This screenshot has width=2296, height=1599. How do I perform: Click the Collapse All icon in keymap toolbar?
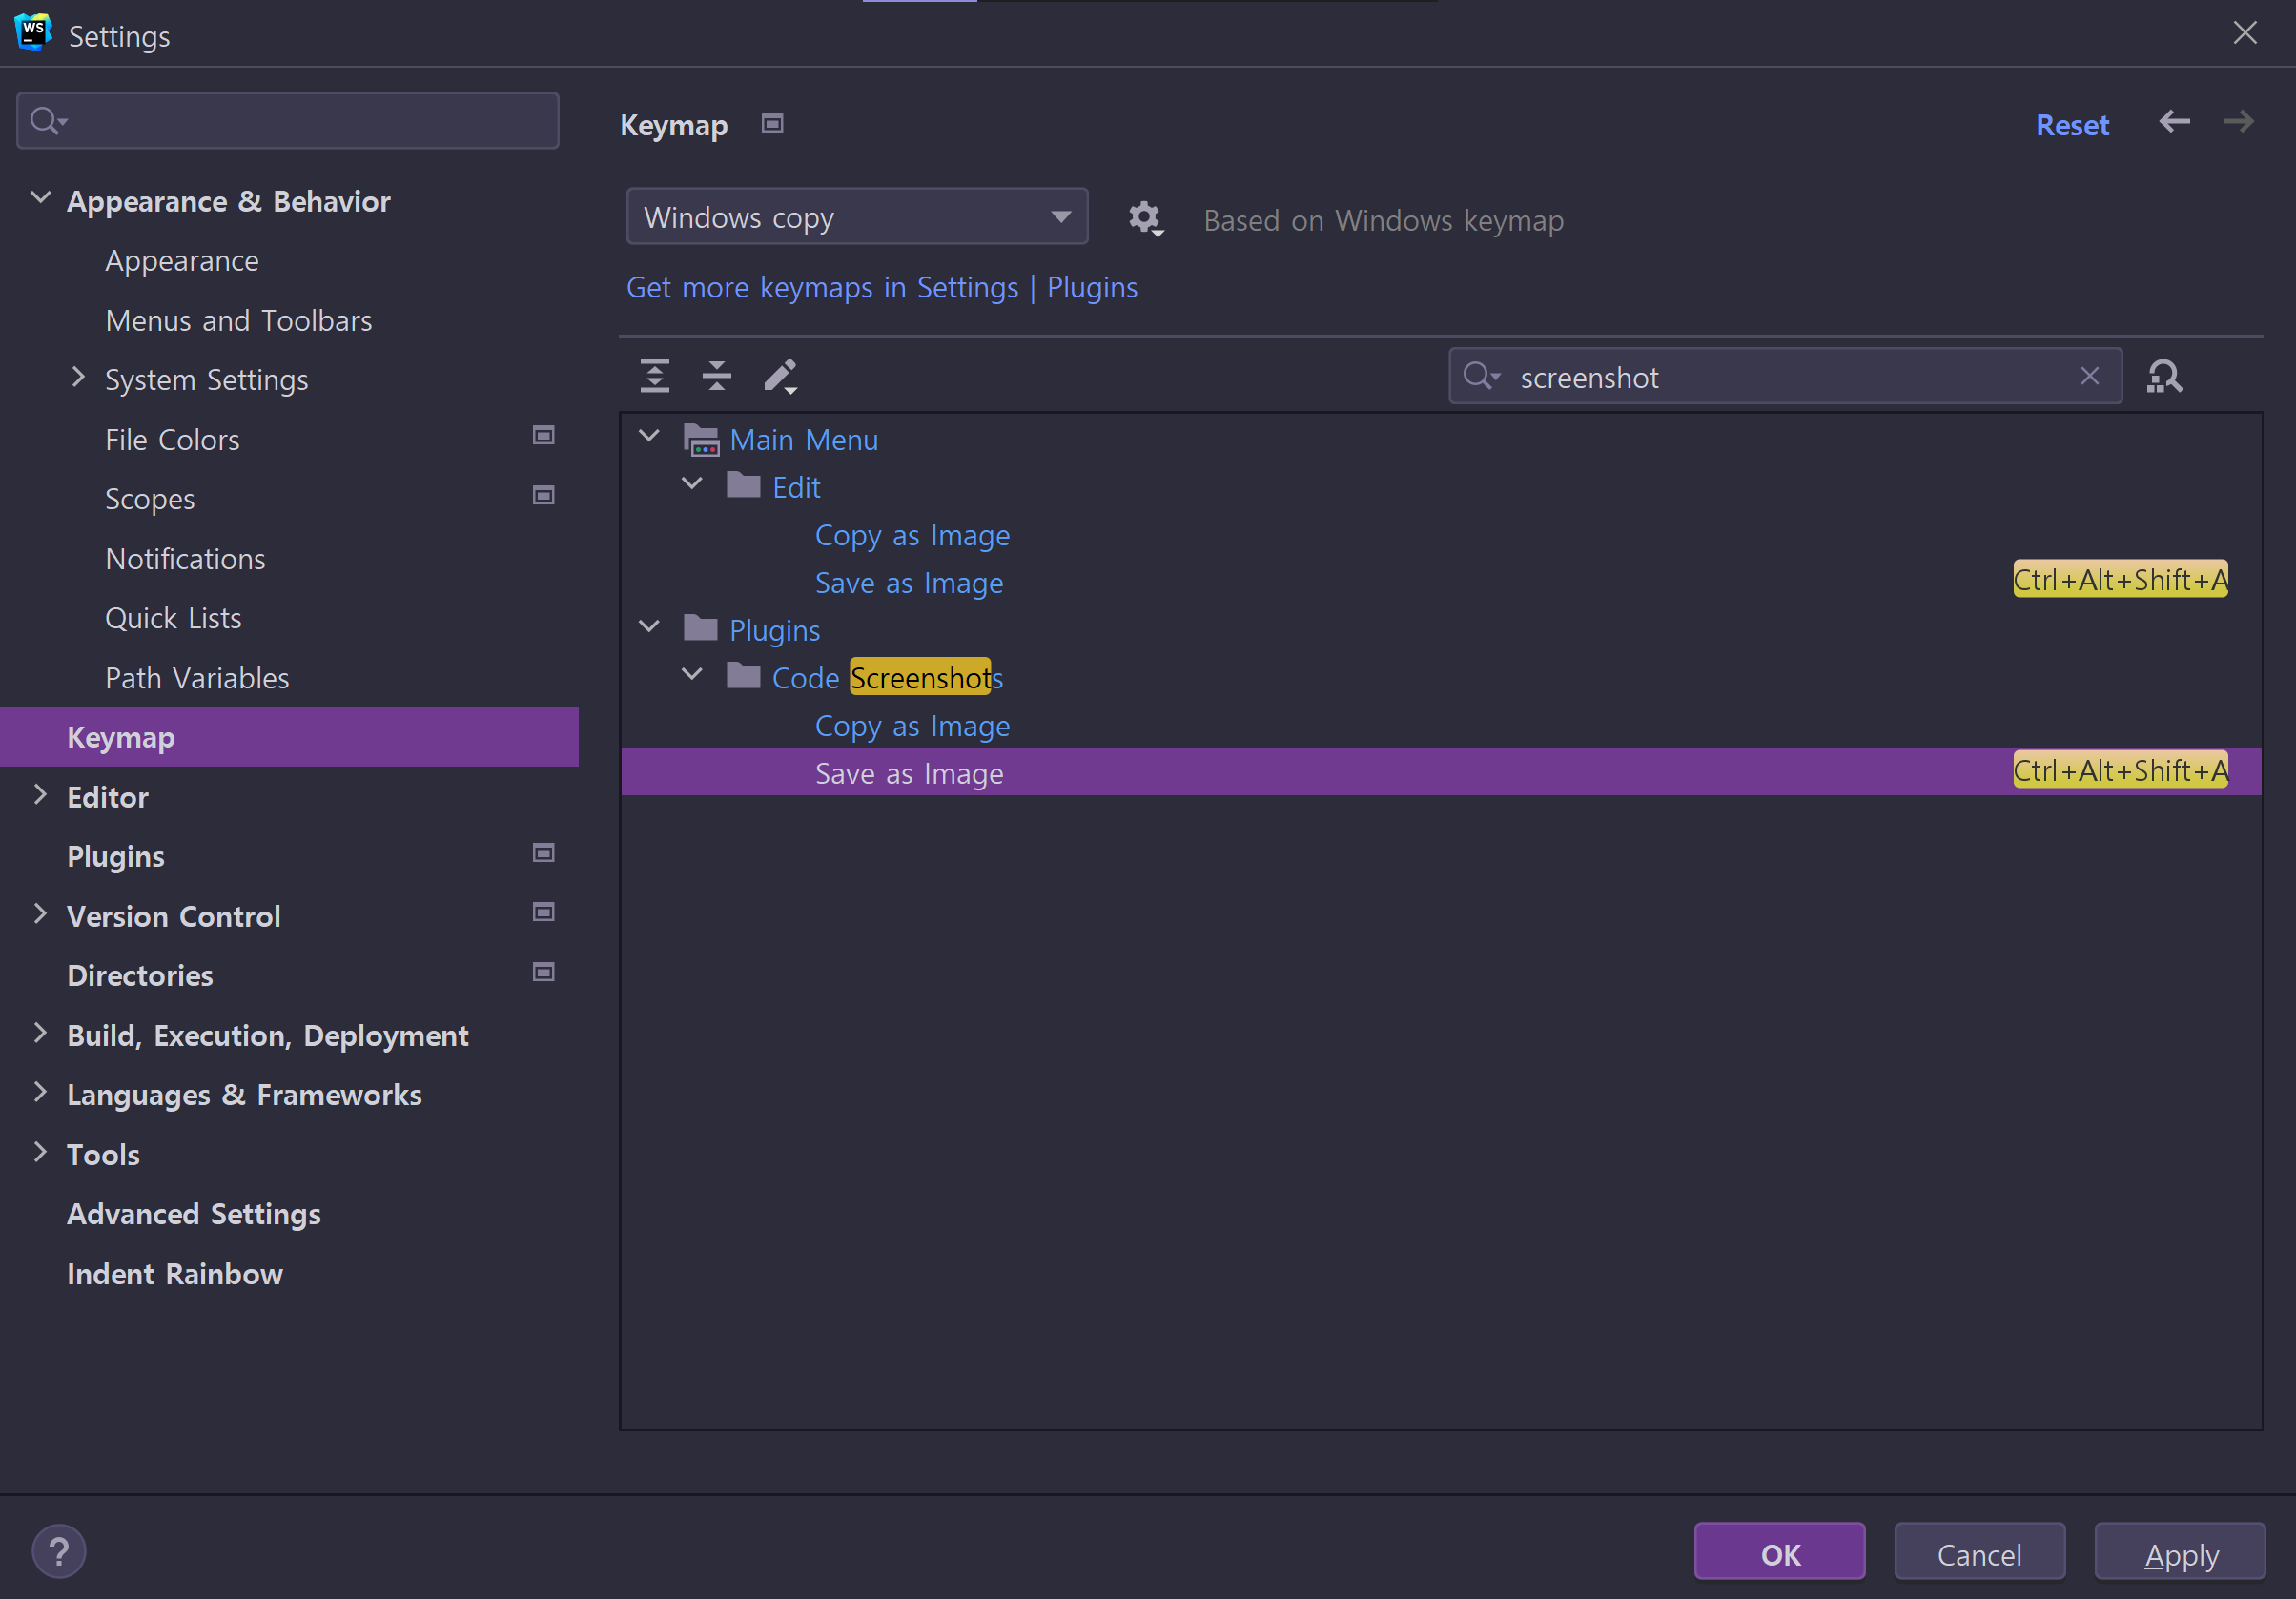pyautogui.click(x=716, y=376)
